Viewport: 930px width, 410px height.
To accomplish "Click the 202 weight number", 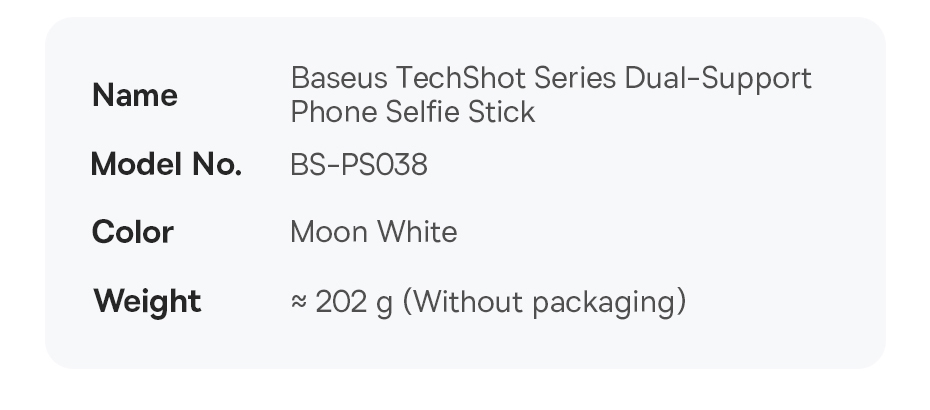I will pos(342,301).
